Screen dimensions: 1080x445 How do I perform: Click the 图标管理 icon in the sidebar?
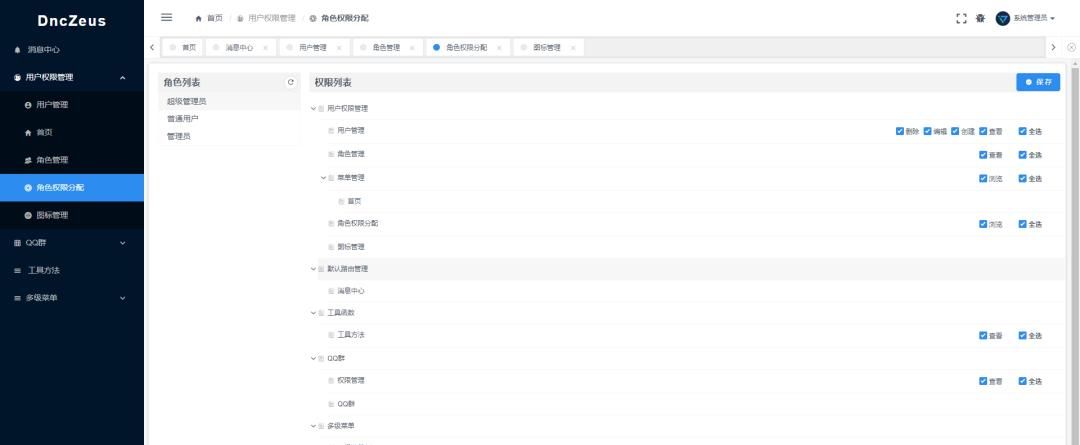pos(28,216)
